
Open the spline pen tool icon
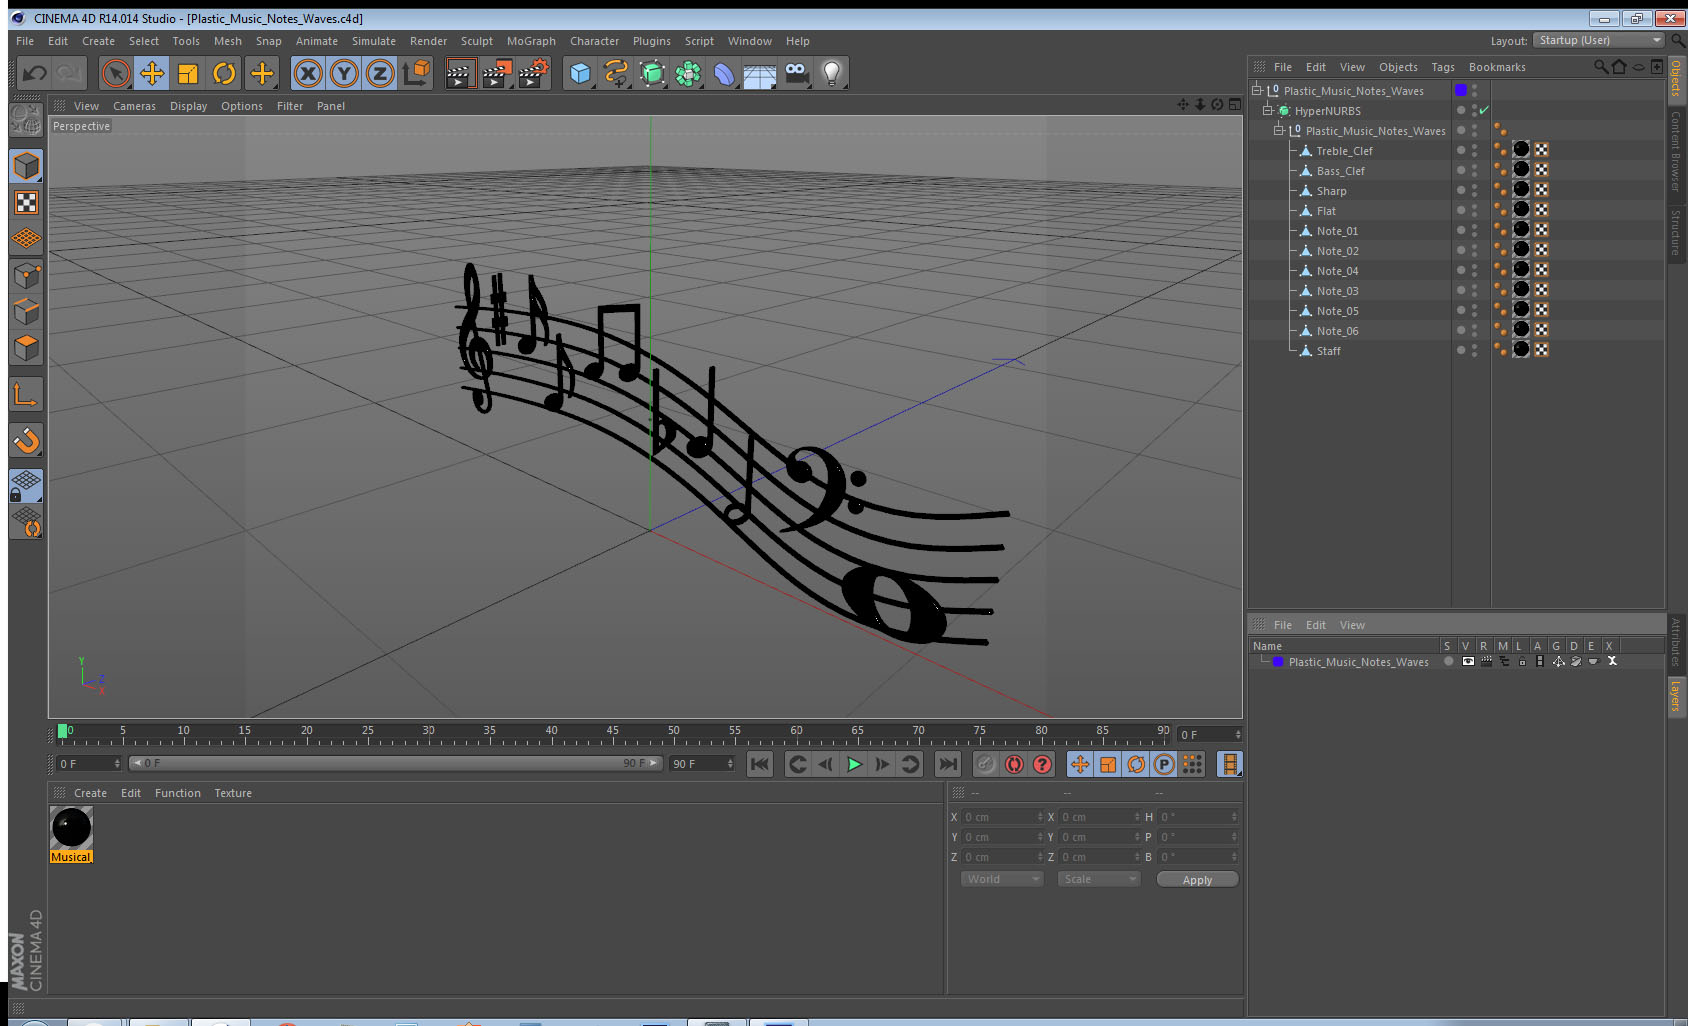[616, 73]
